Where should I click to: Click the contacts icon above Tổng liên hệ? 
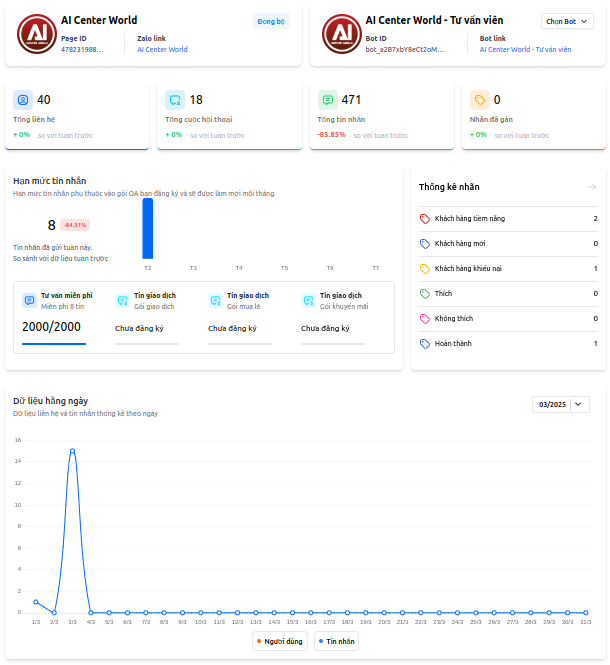tap(23, 100)
